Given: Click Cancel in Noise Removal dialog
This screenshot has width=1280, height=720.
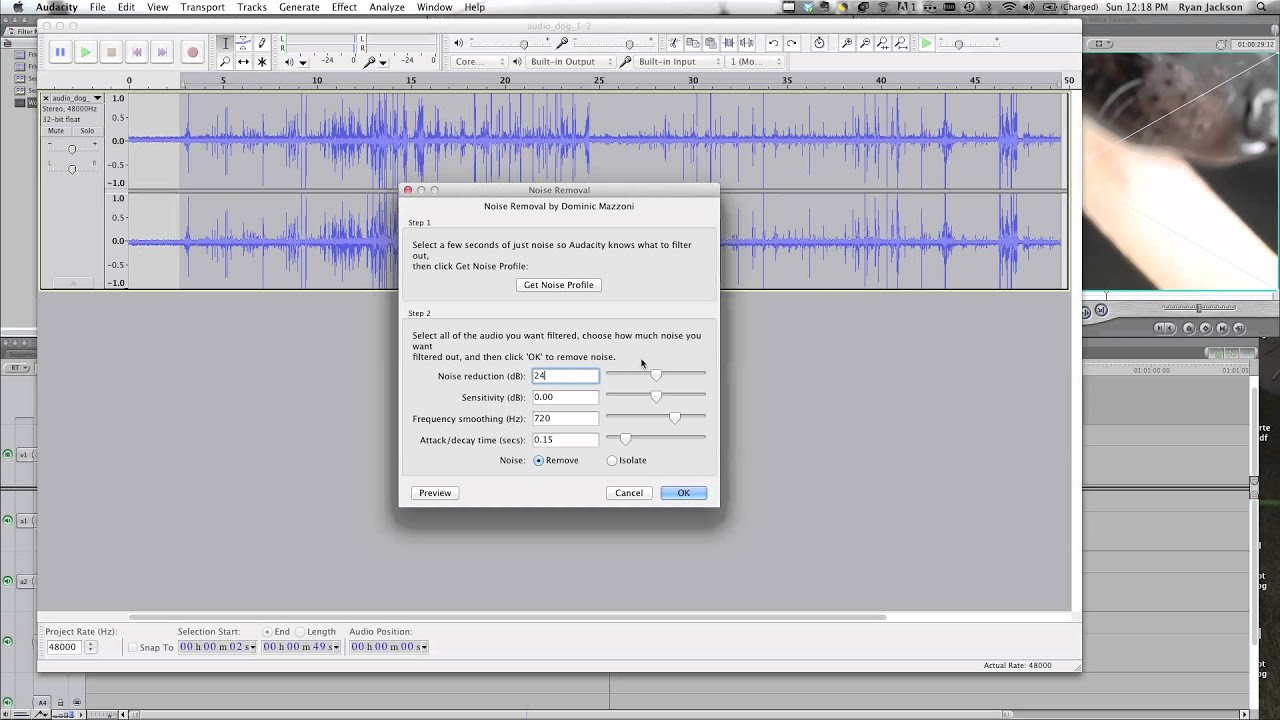Looking at the screenshot, I should [x=629, y=493].
